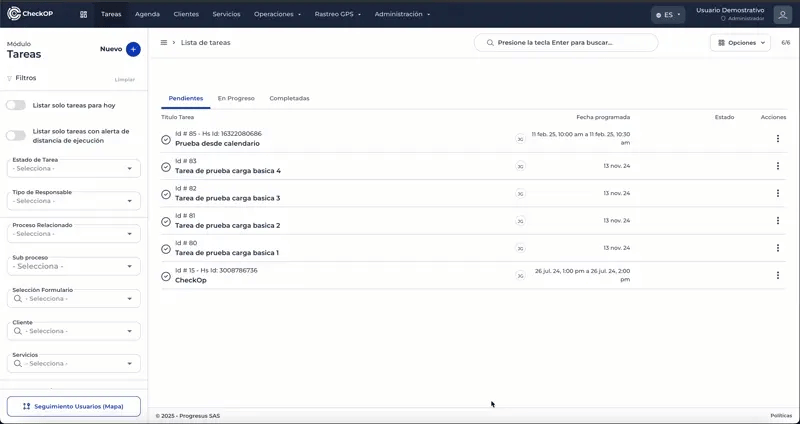Click the blue plus Nuevo icon

(134, 49)
